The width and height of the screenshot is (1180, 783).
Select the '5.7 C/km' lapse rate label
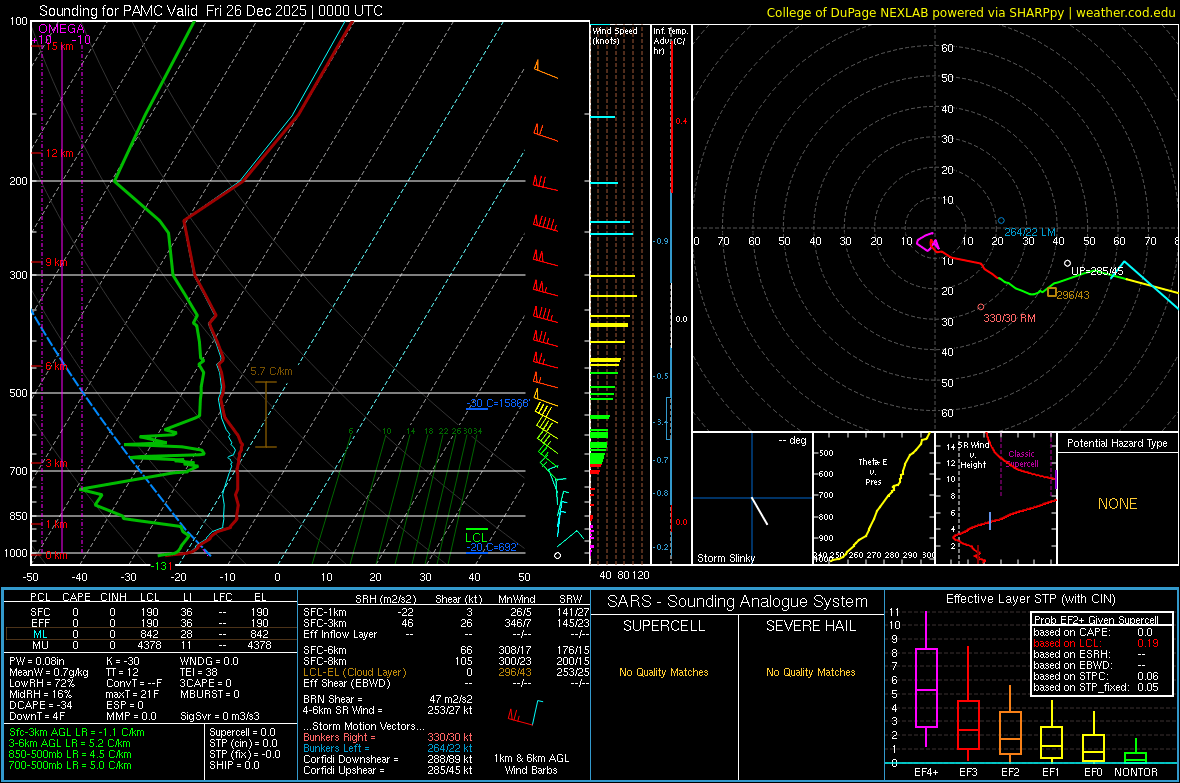(x=271, y=371)
